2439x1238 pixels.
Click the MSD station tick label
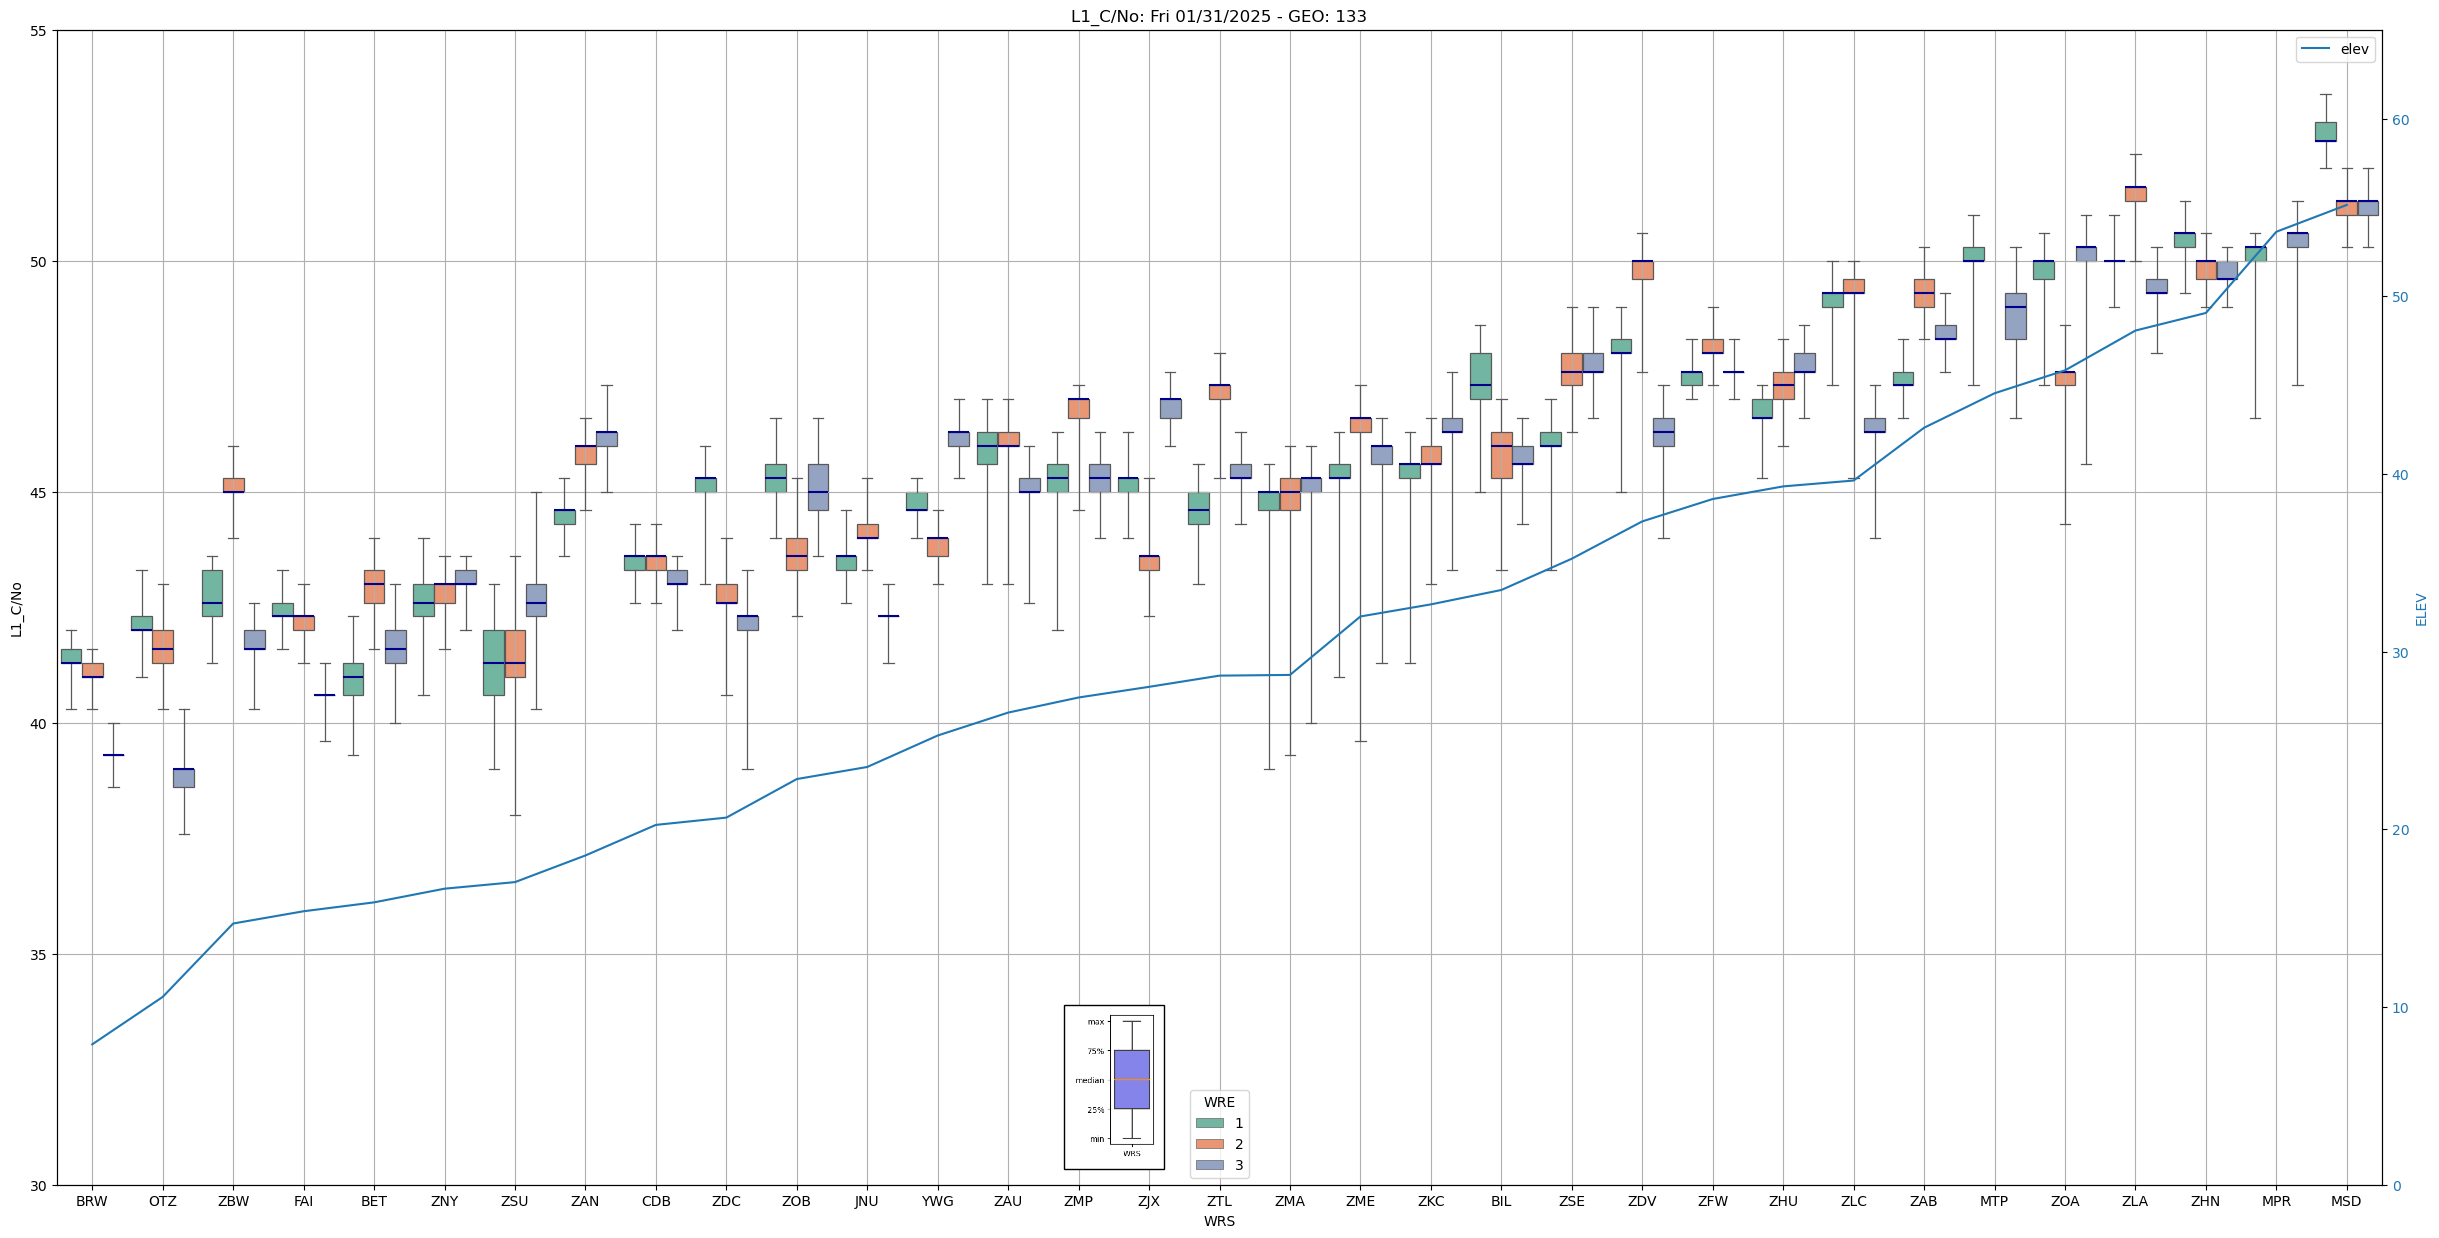(2346, 1201)
